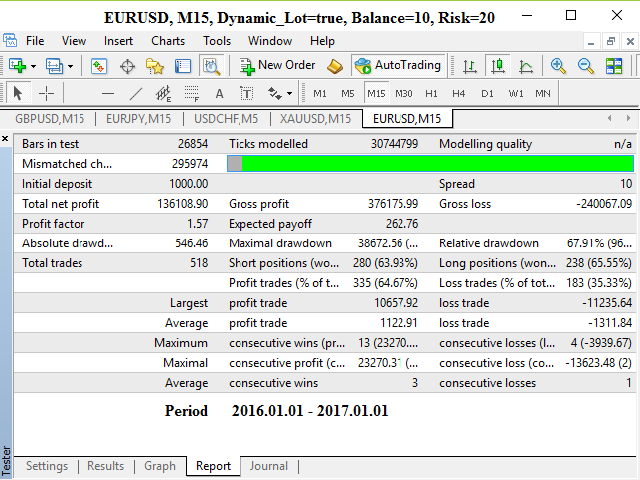Switch to candlestick chart icon
The width and height of the screenshot is (640, 480).
498,65
